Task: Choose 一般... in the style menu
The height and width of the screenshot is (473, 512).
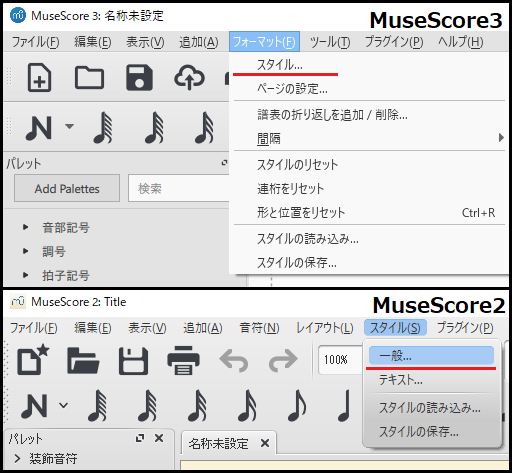Action: coord(431,356)
